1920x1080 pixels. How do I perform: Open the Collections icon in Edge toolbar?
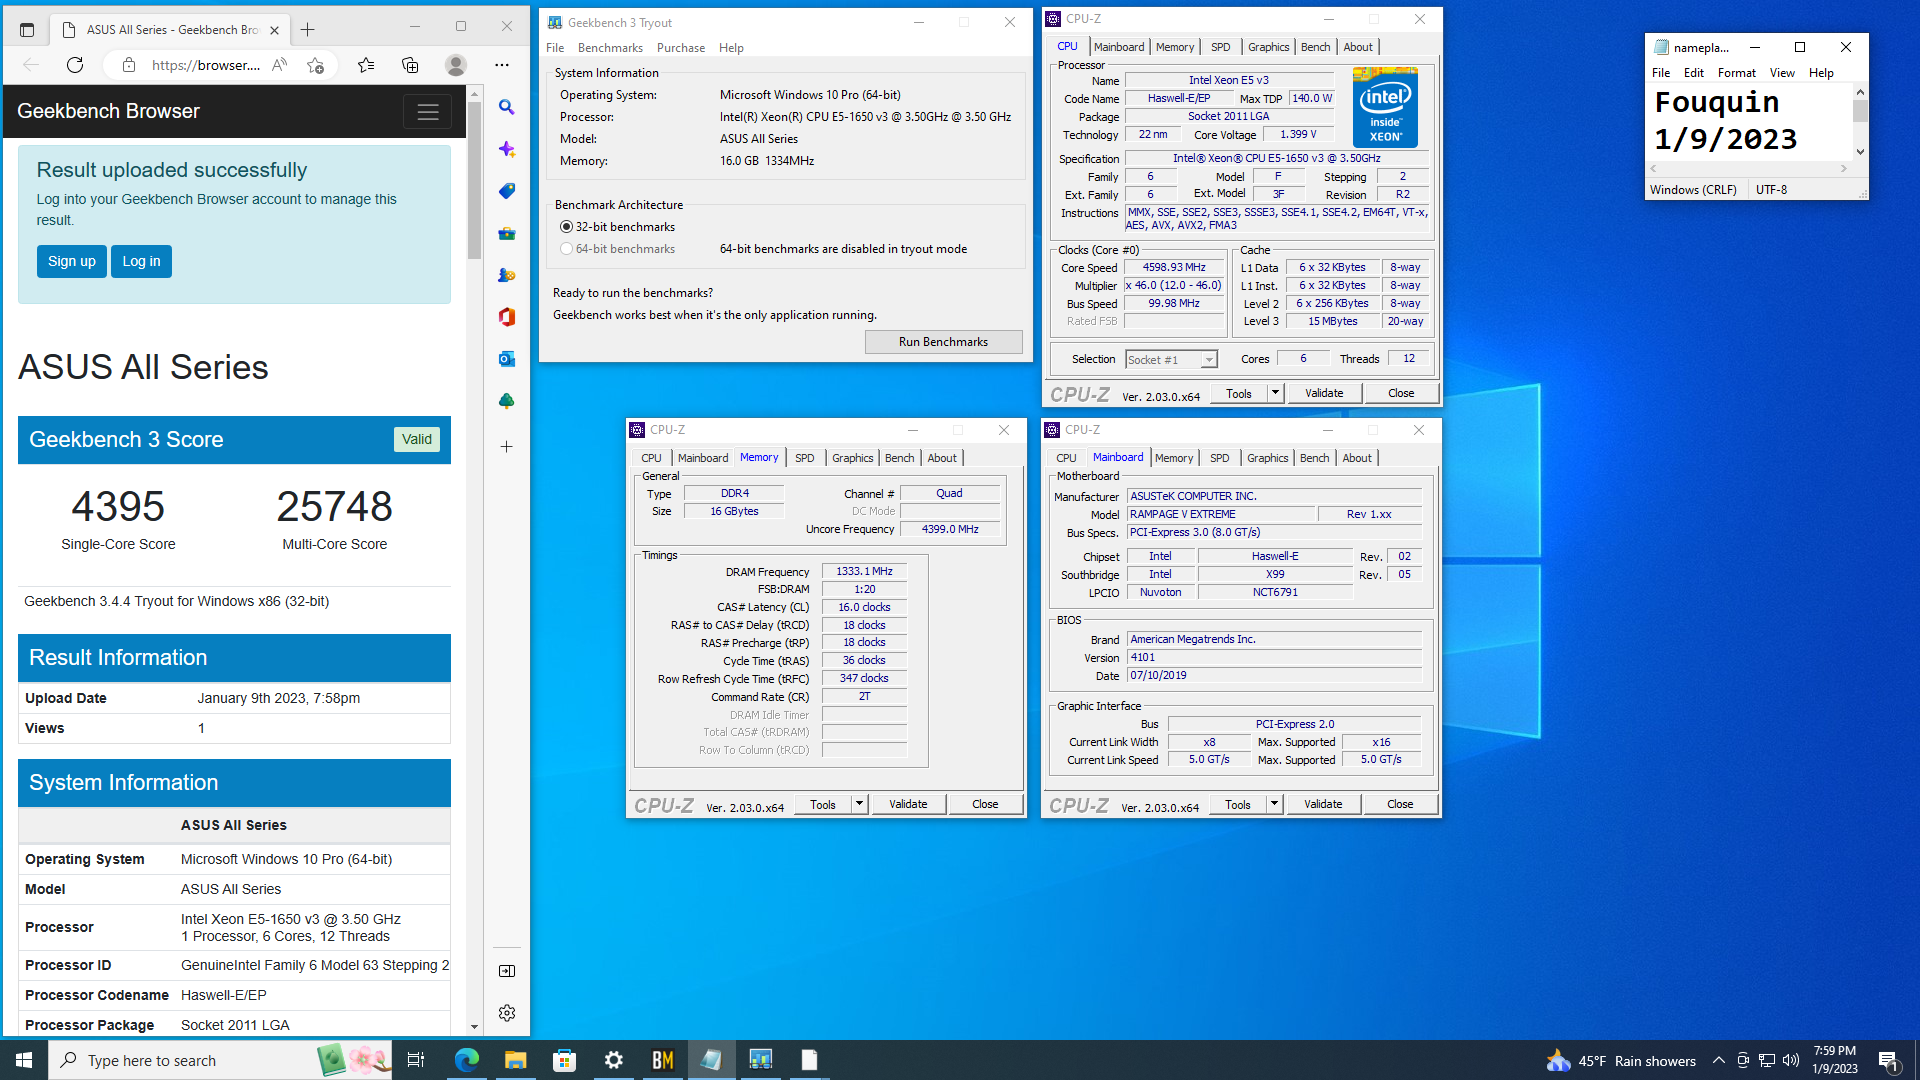tap(410, 65)
